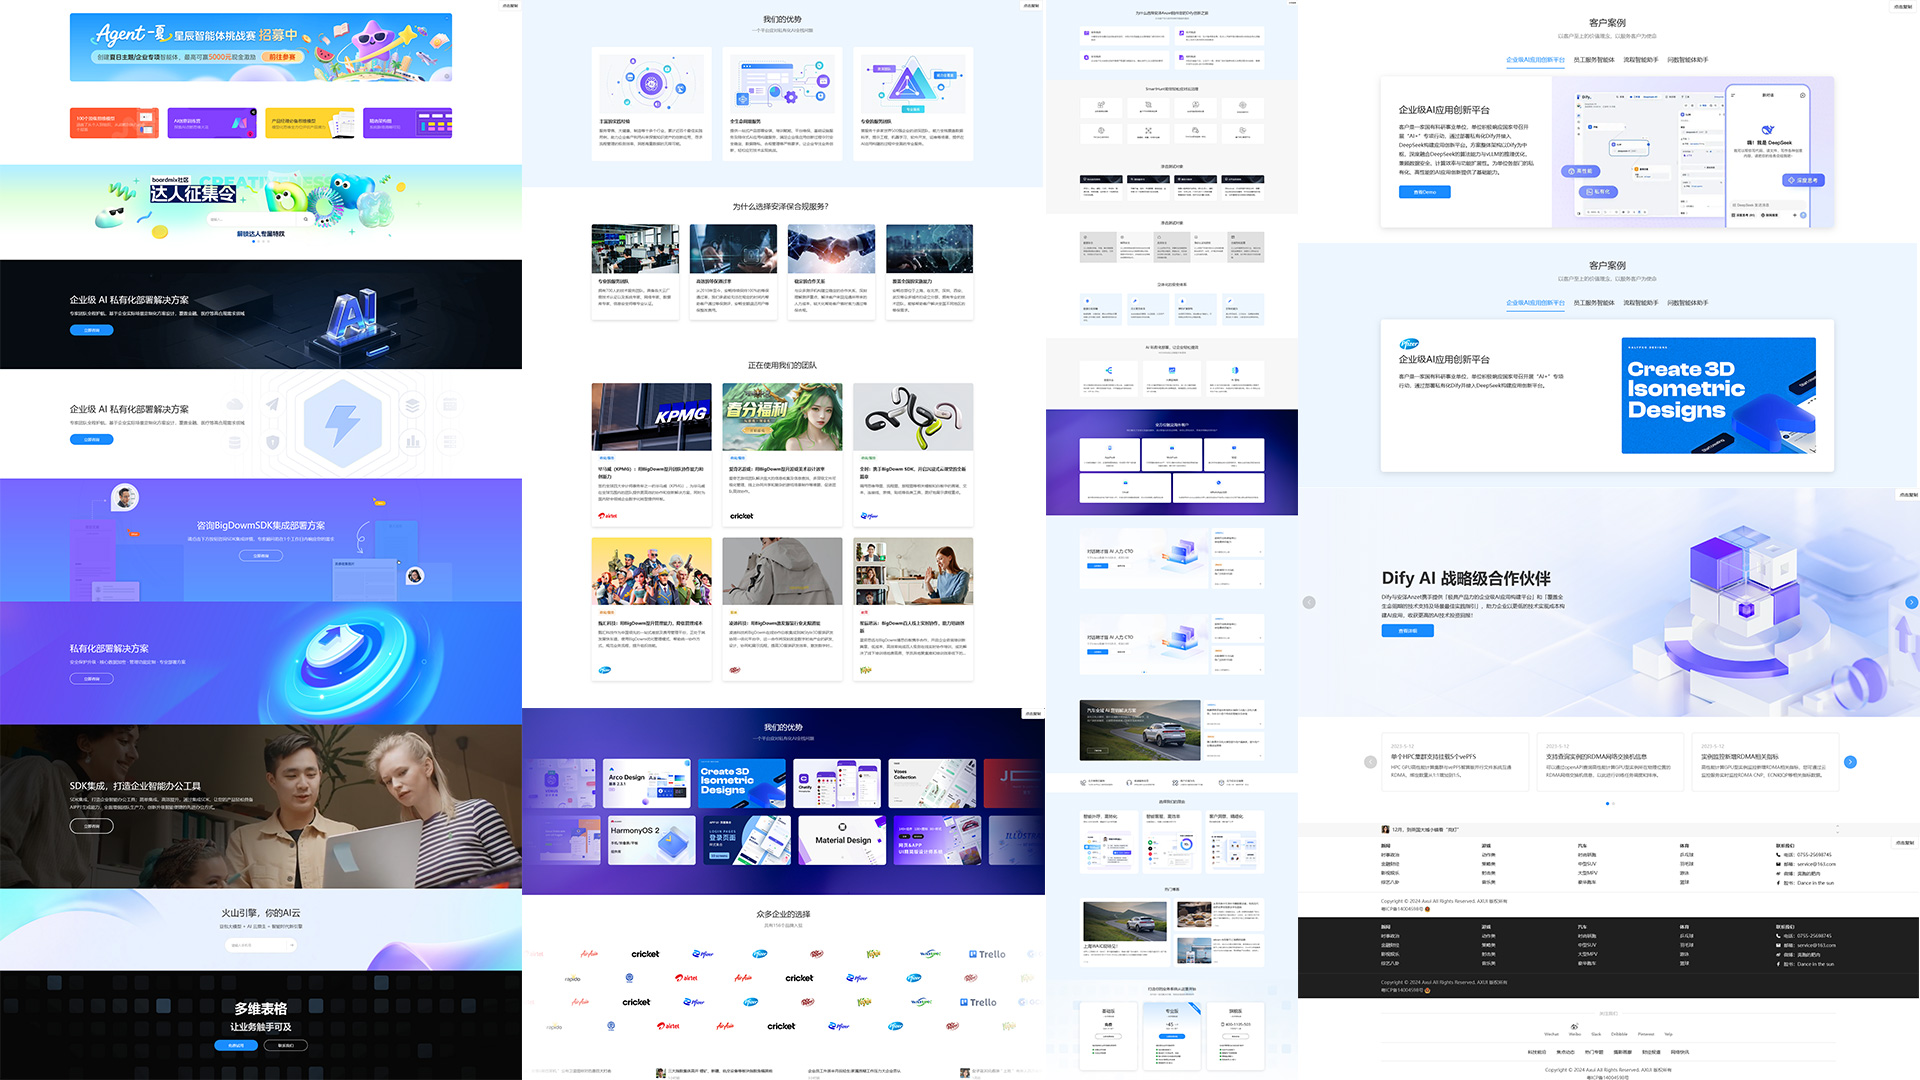The width and height of the screenshot is (1920, 1080).
Task: Click the Facebook icon next to Dance in the sun
Action: coord(1778,883)
